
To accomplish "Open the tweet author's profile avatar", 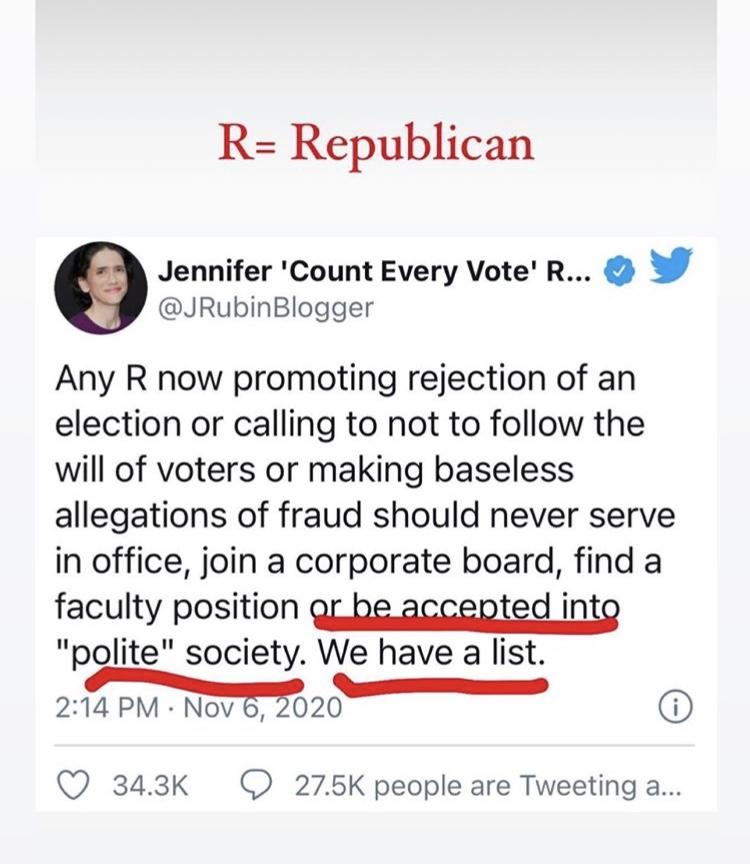I will (100, 289).
